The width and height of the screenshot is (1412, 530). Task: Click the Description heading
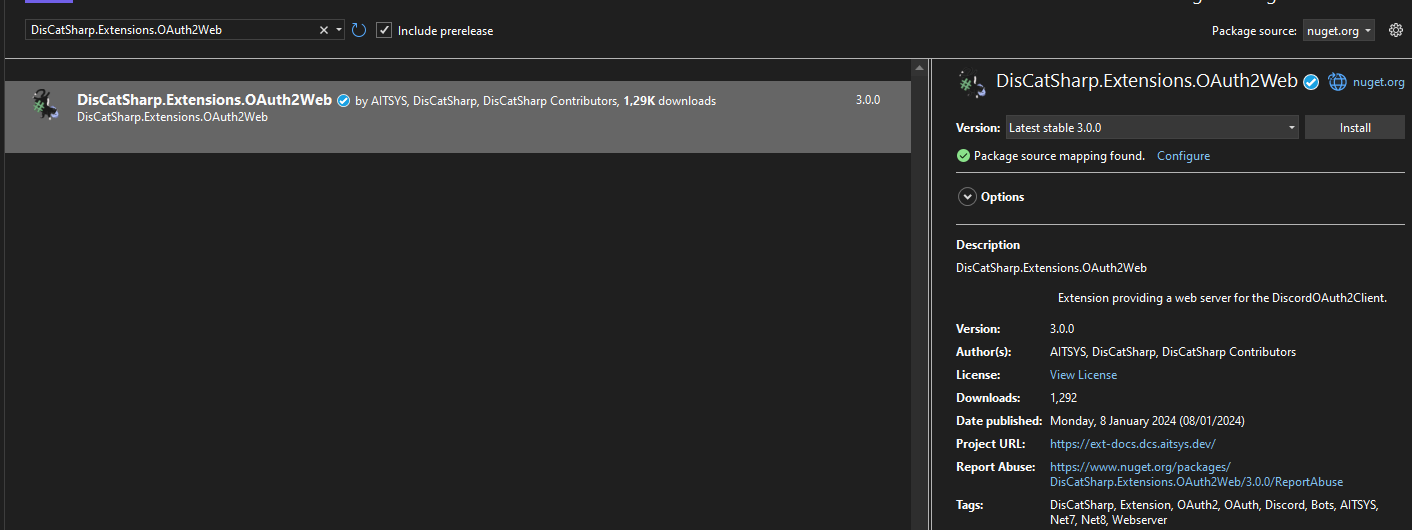coord(988,245)
